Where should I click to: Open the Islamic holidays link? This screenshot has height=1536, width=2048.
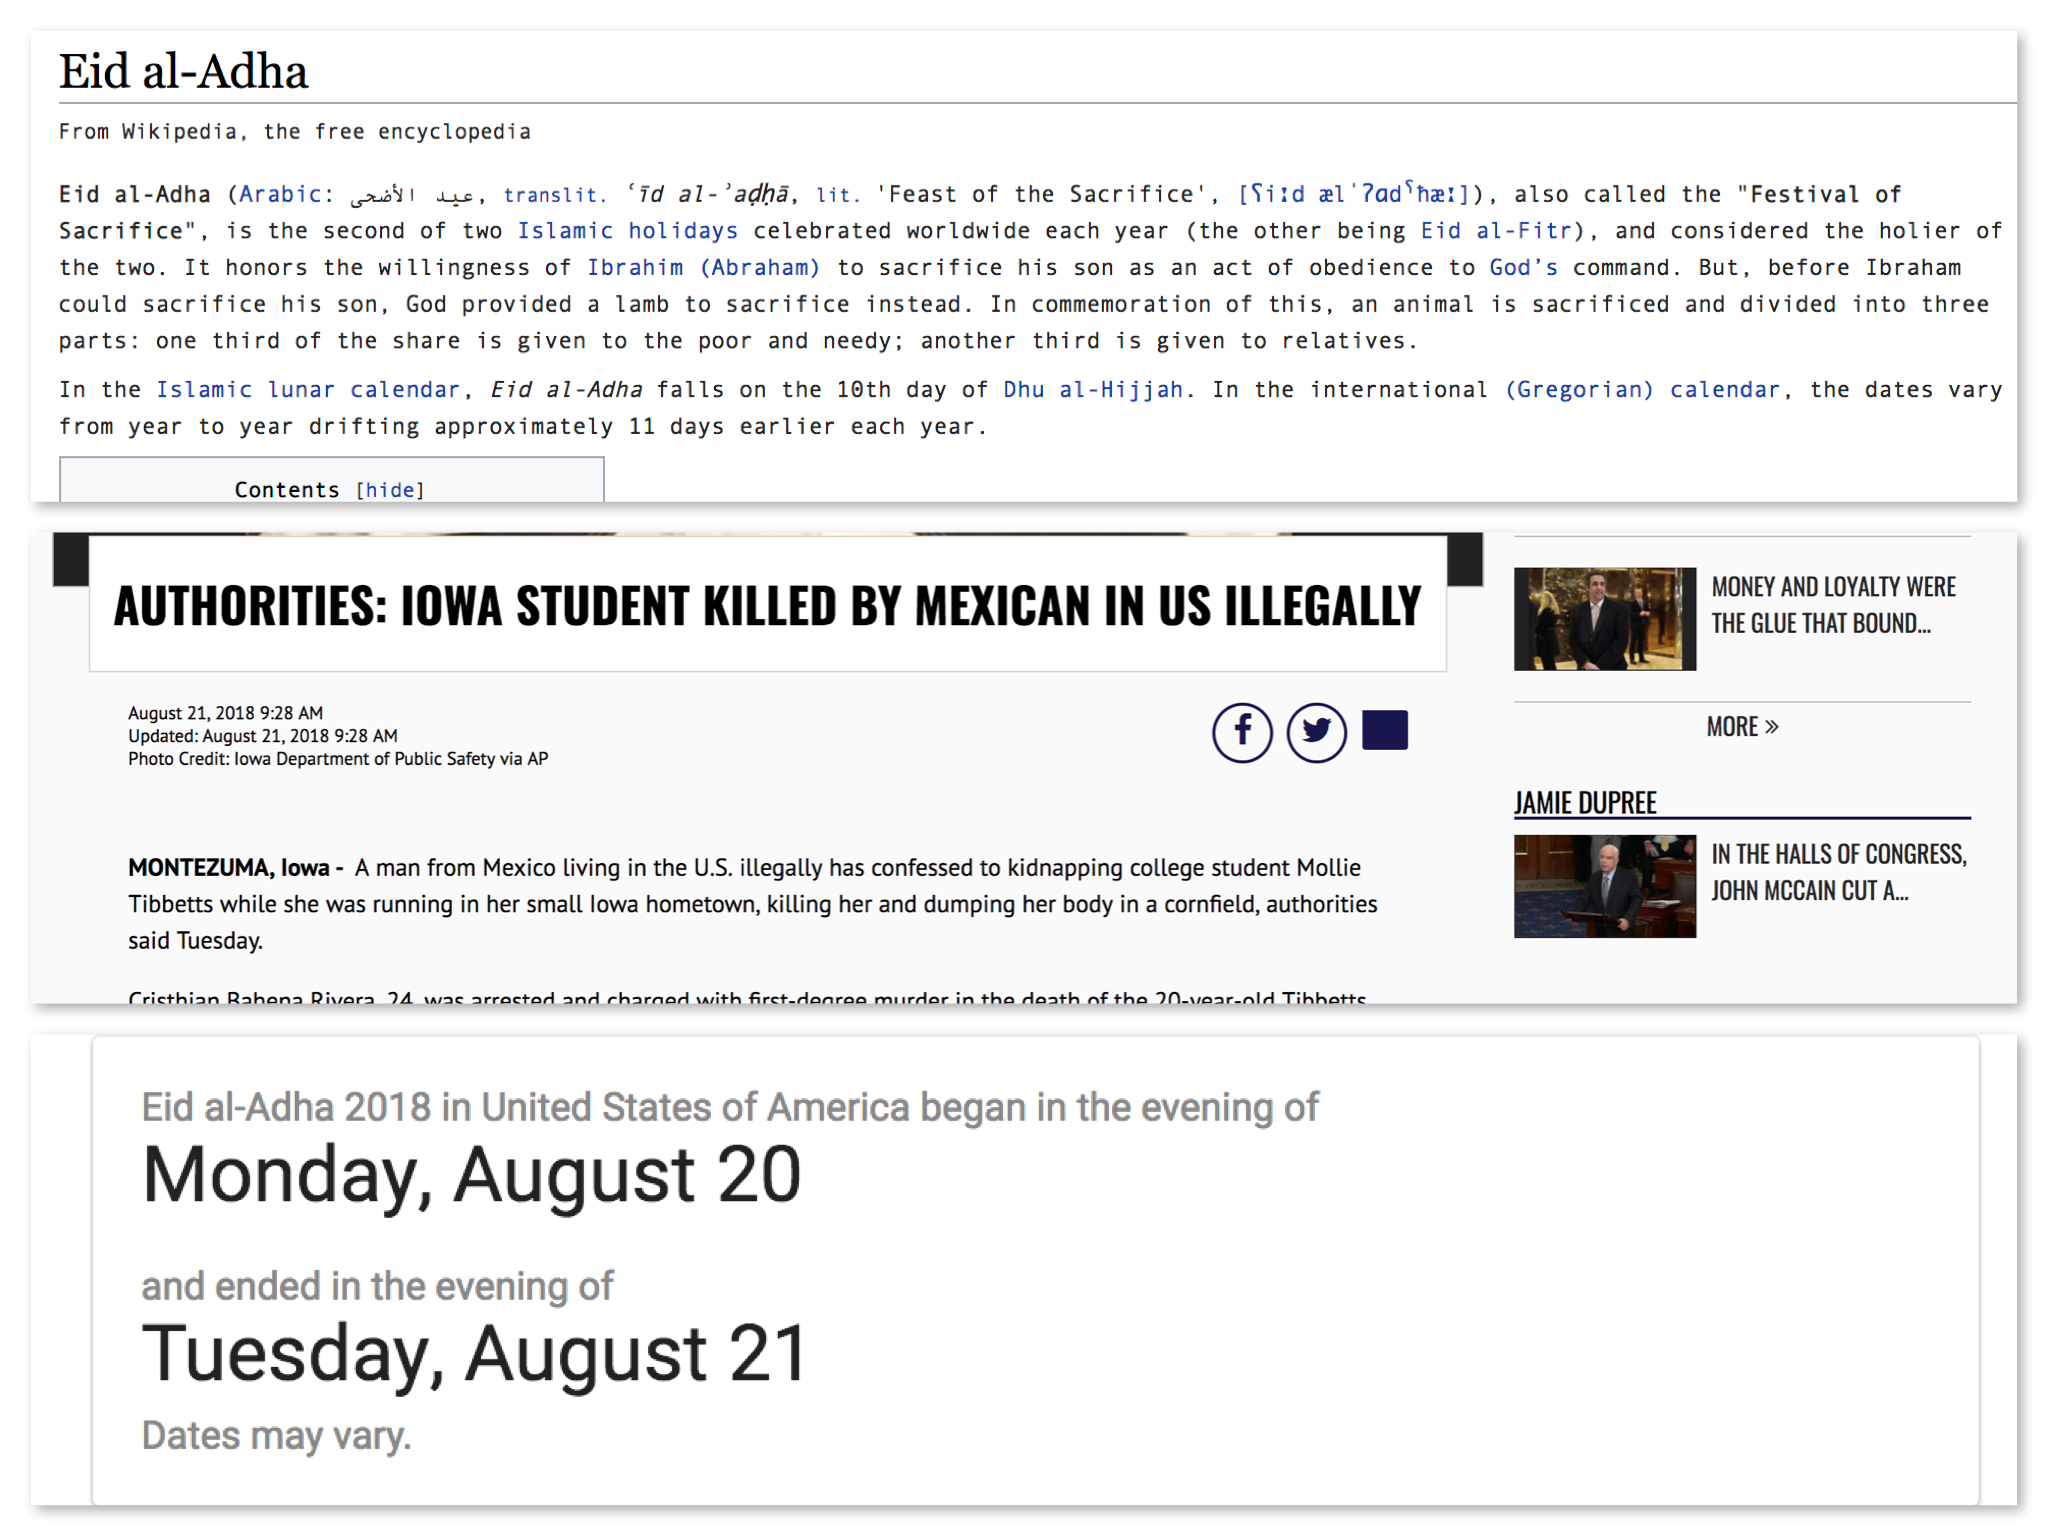627,231
